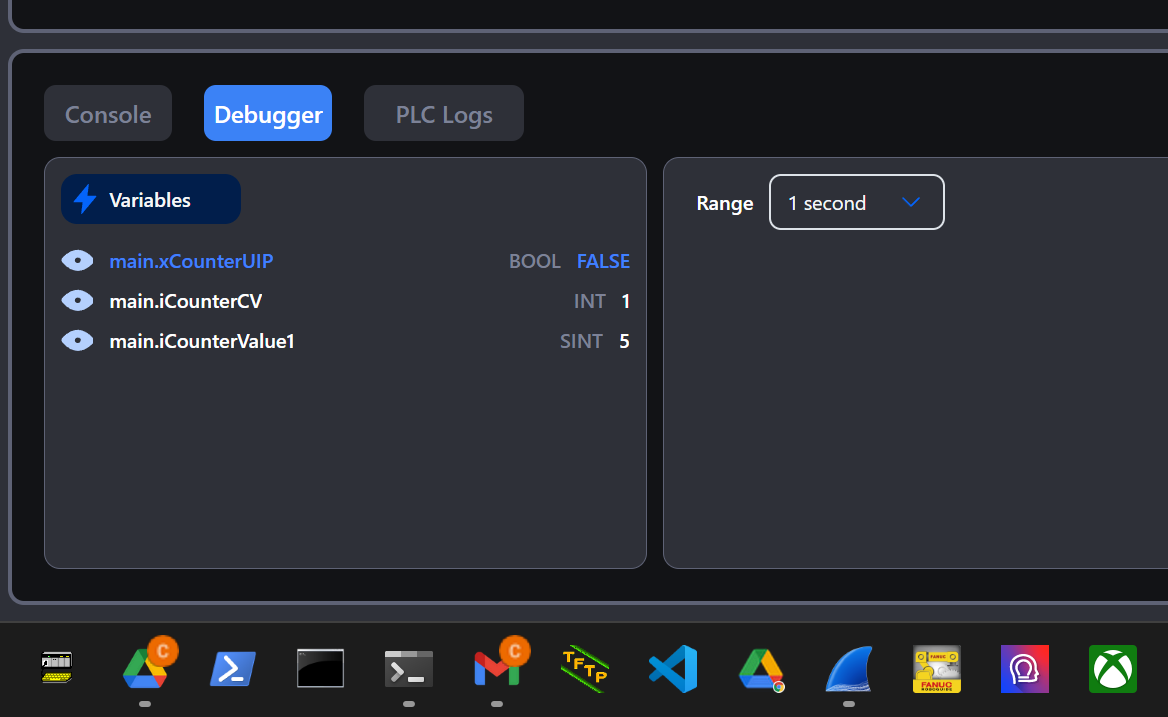This screenshot has height=717, width=1168.
Task: Open the Range dropdown showing 1 second
Action: pyautogui.click(x=855, y=203)
